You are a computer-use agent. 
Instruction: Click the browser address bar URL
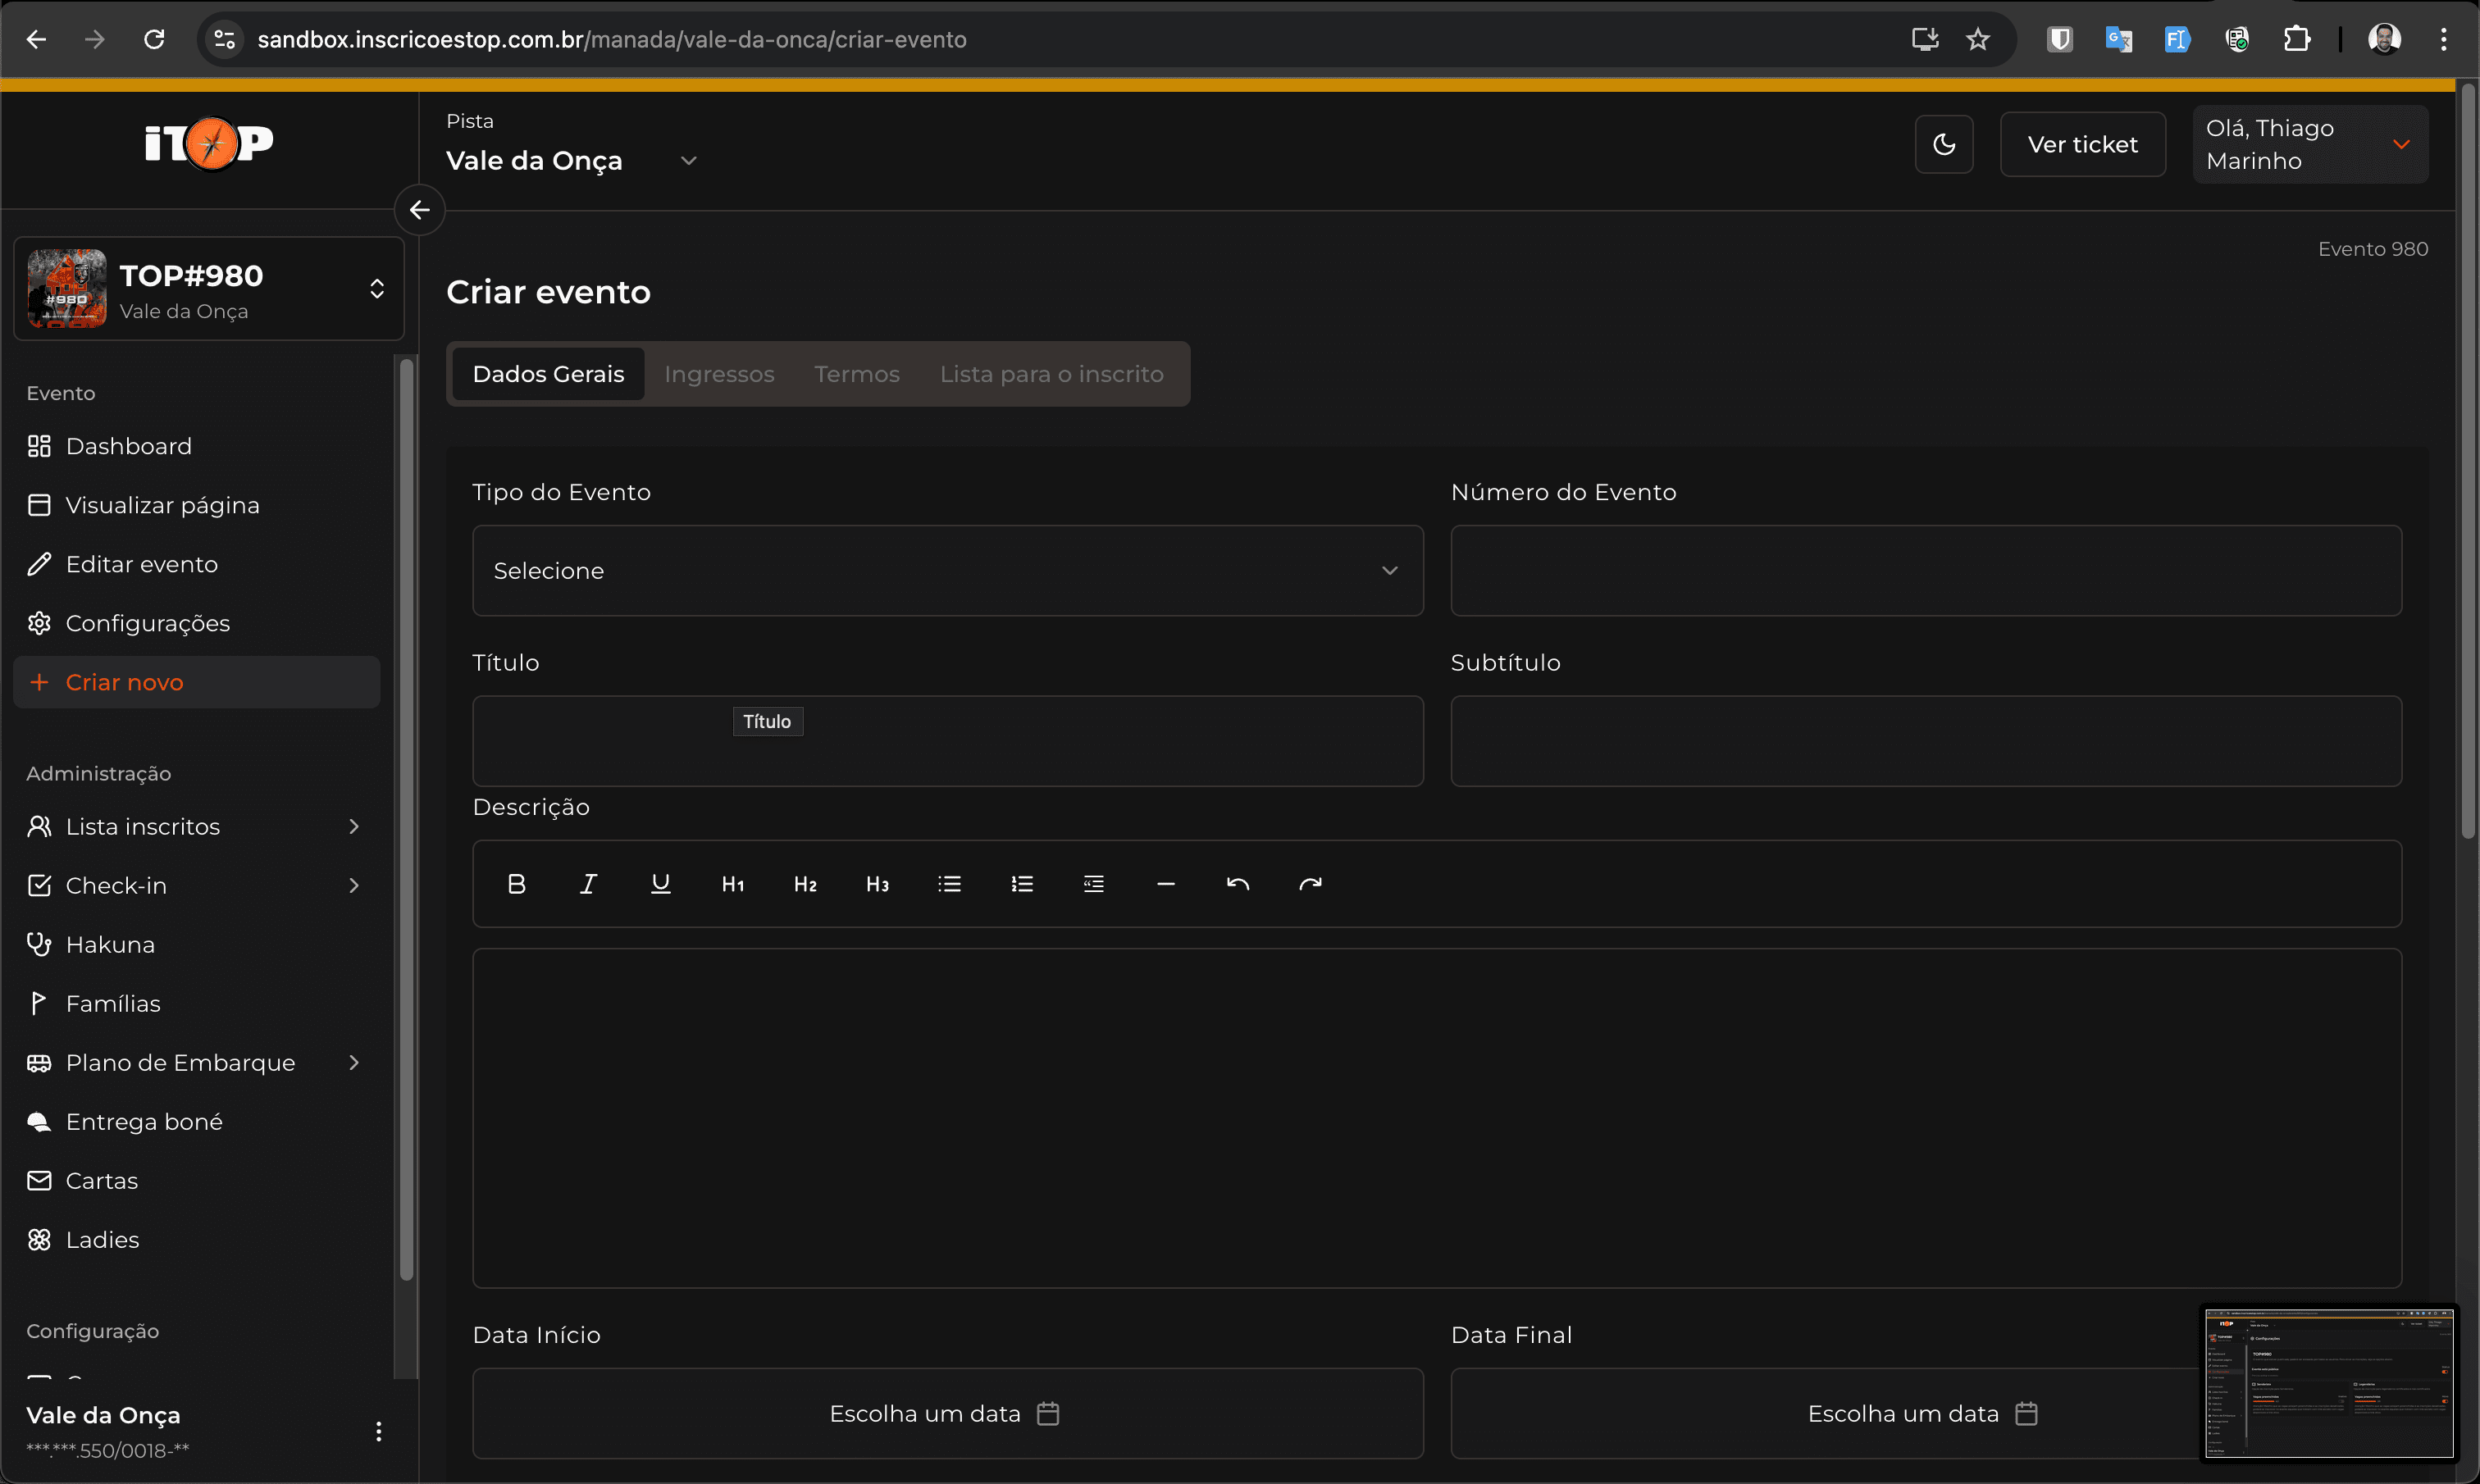[612, 39]
